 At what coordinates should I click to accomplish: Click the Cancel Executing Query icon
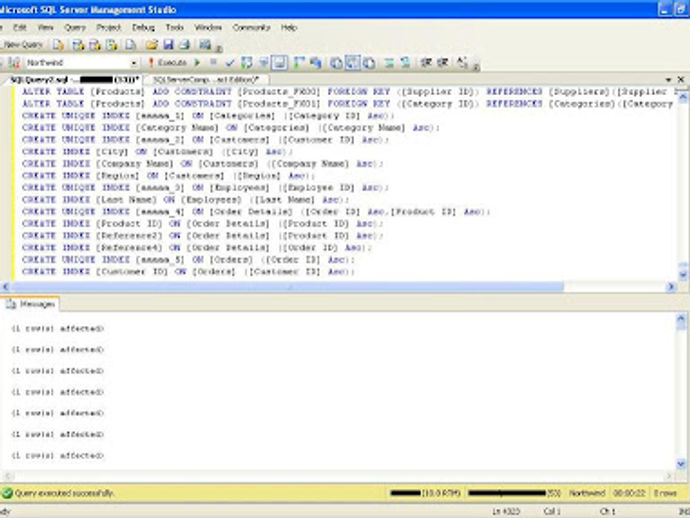(x=213, y=63)
